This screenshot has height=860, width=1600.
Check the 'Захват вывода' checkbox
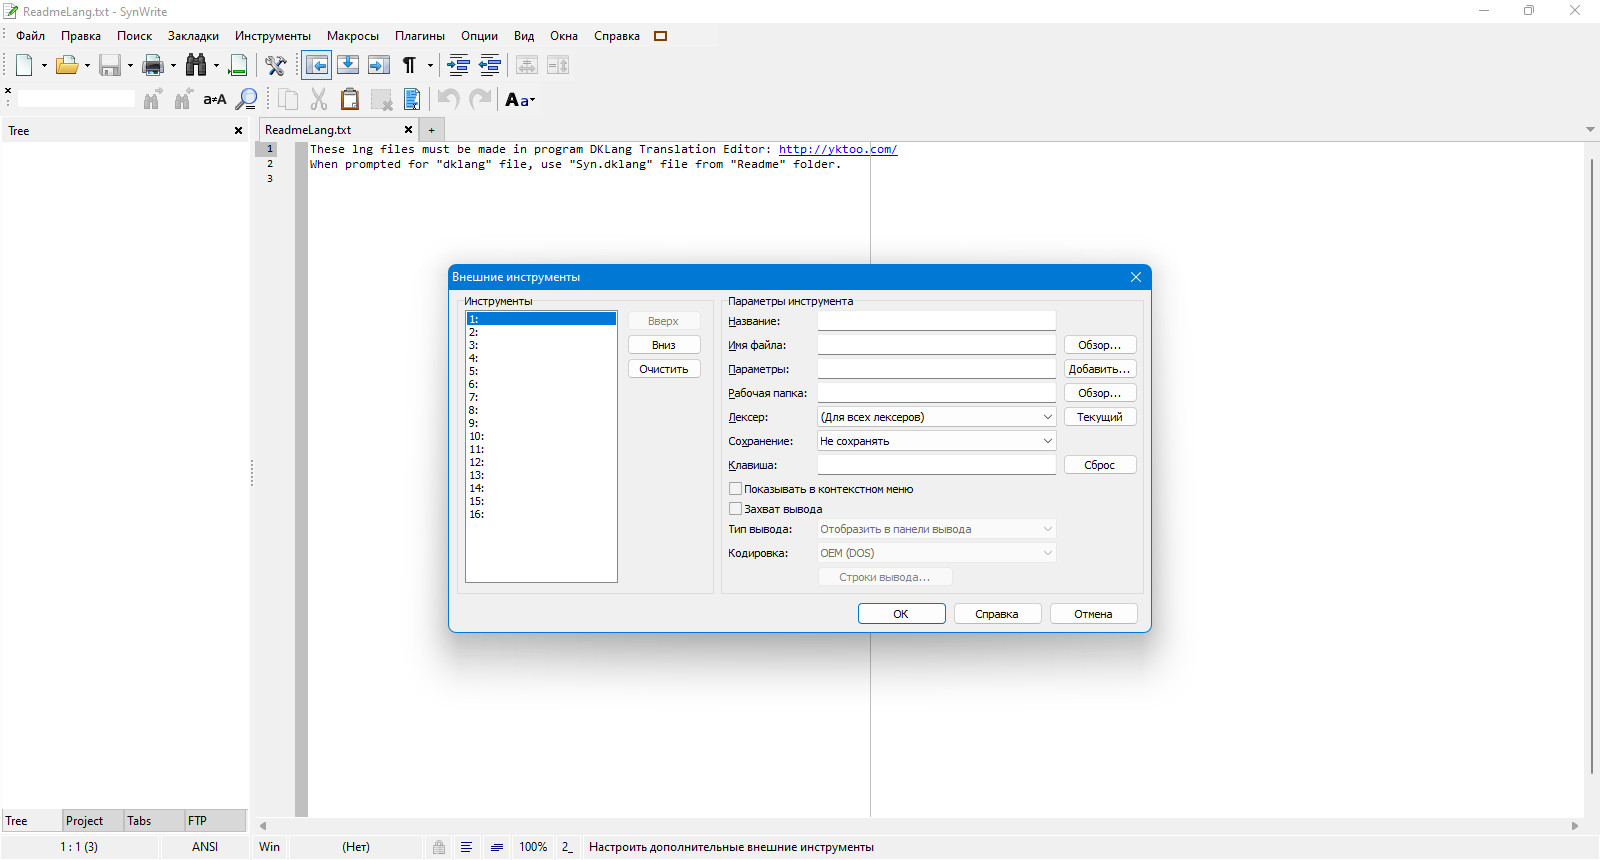point(736,509)
